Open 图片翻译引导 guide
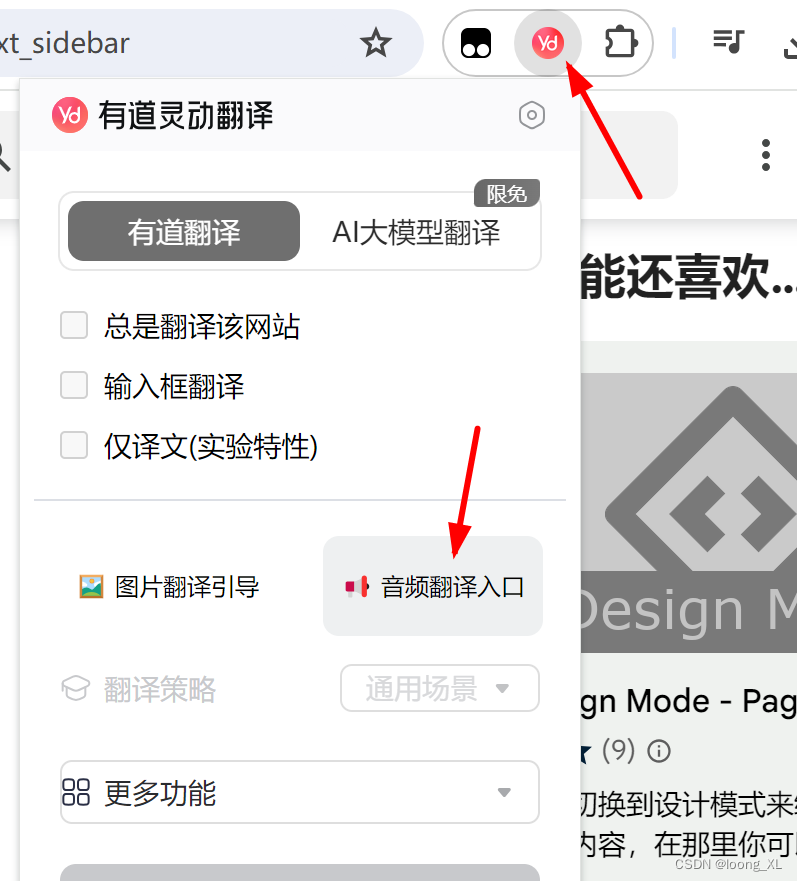Screen dimensions: 797x881 point(169,587)
